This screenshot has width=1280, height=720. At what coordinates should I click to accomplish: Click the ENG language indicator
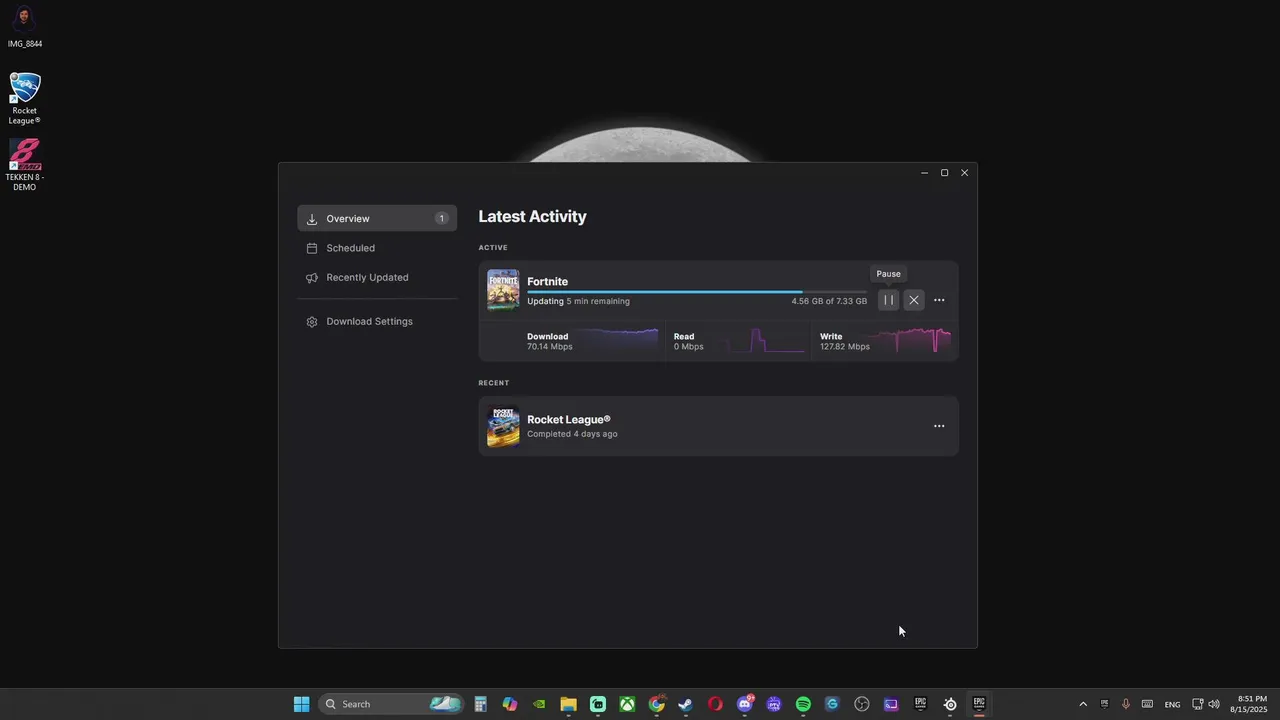click(x=1172, y=705)
